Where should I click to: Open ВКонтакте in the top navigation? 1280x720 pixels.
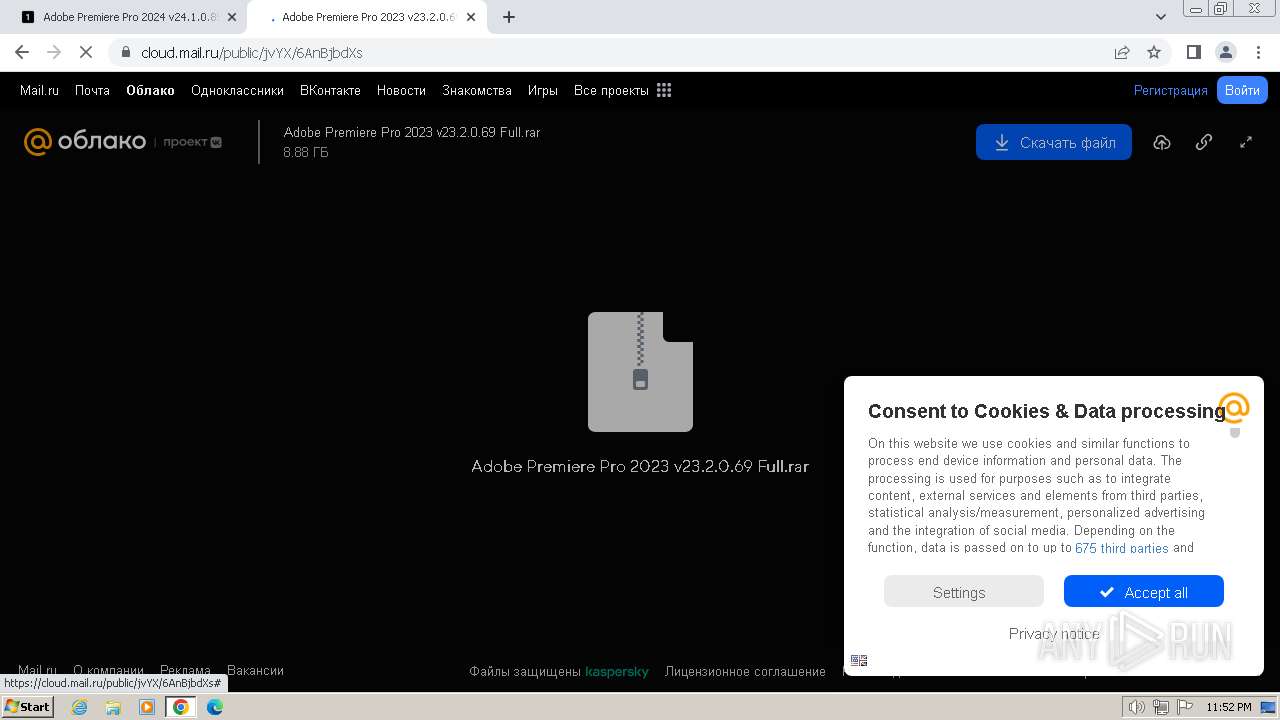coord(330,90)
